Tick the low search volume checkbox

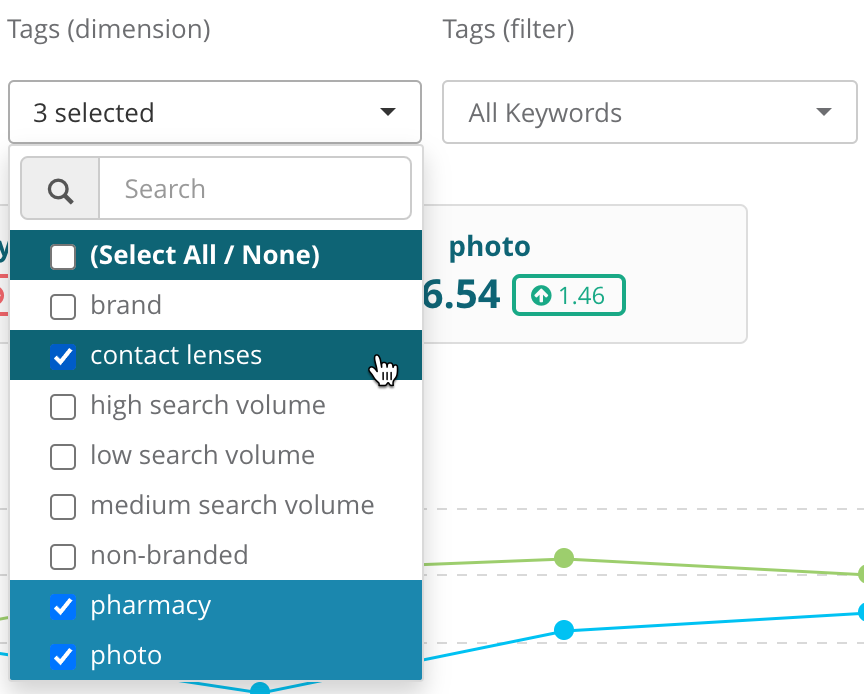[63, 456]
